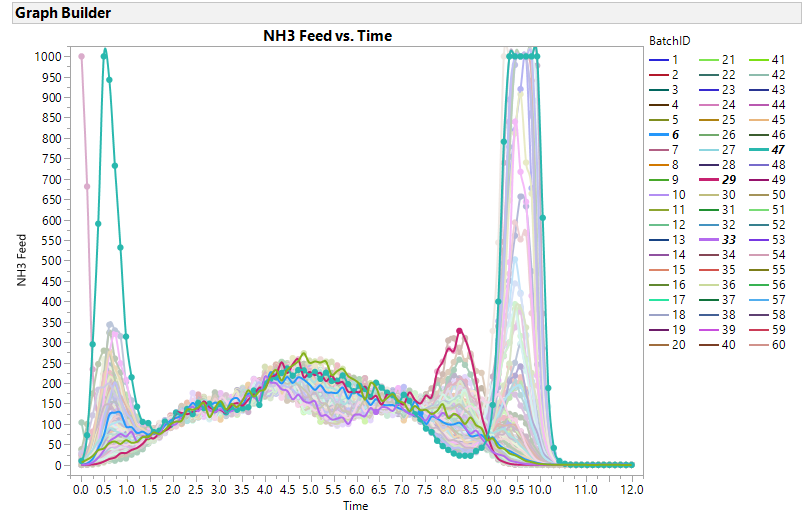
Task: Click the 250 y-axis tick label
Action: click(51, 364)
